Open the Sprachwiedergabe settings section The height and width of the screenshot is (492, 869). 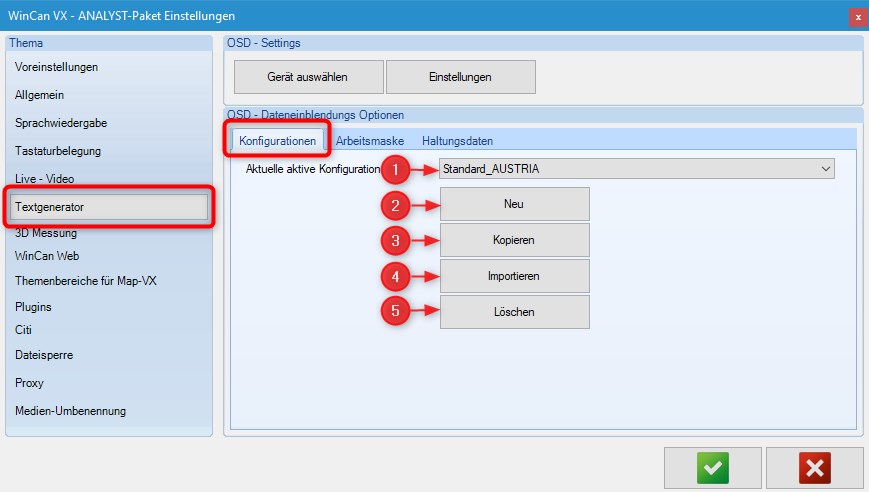point(61,123)
